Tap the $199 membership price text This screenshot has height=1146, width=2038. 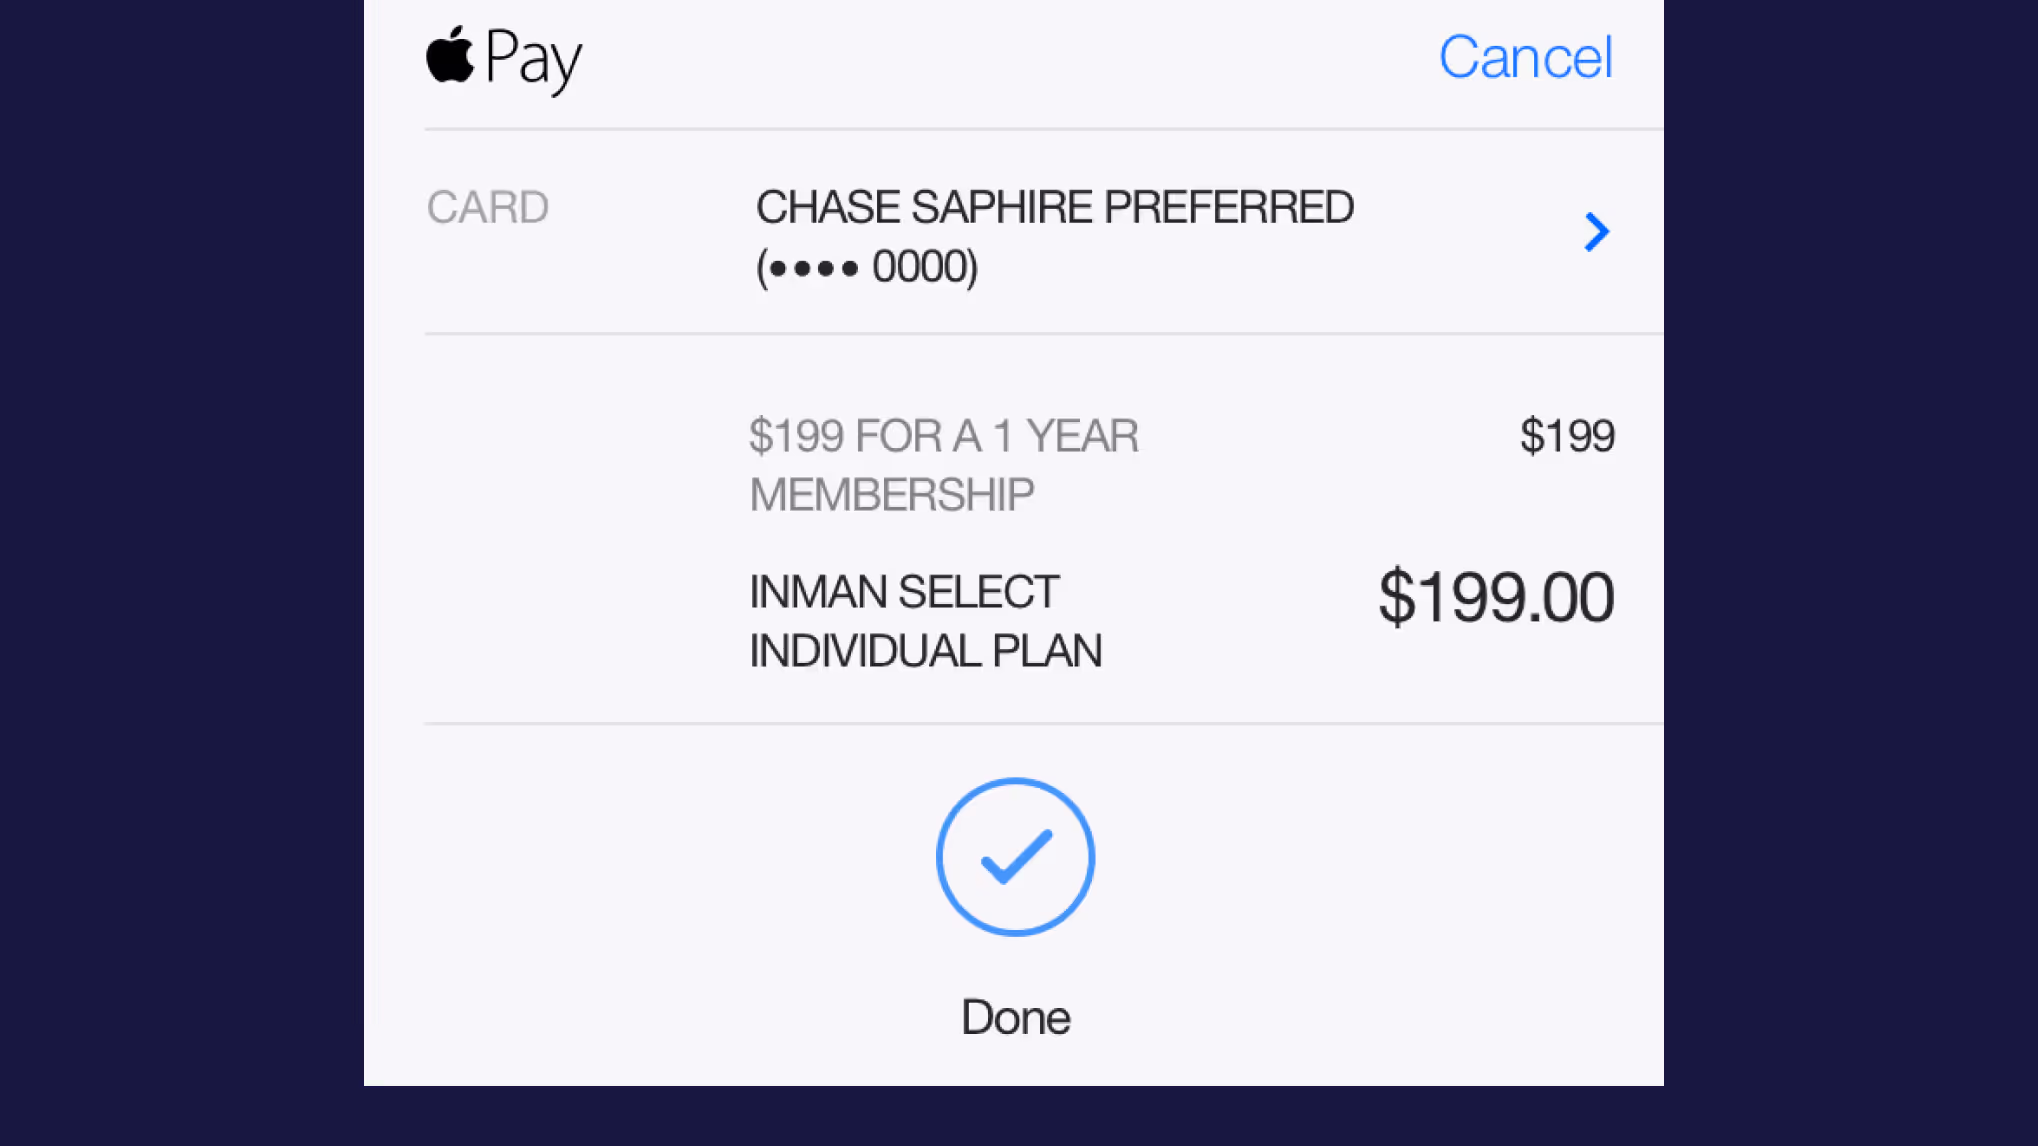click(x=1568, y=434)
